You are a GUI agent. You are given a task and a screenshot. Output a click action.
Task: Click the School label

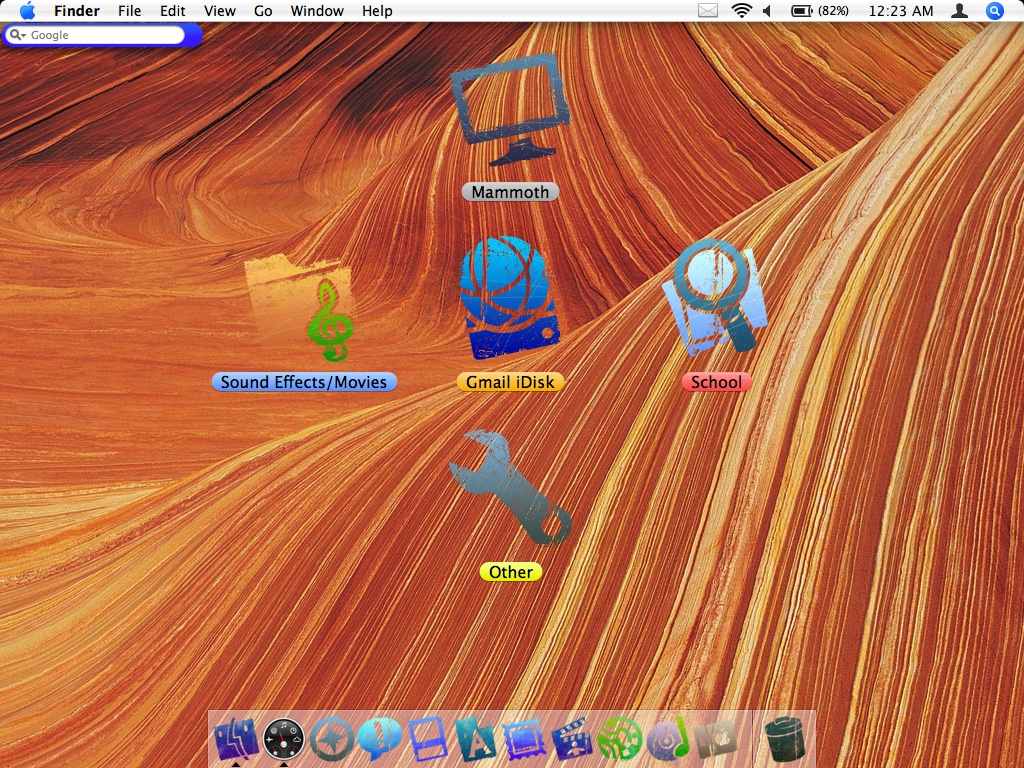(x=716, y=382)
